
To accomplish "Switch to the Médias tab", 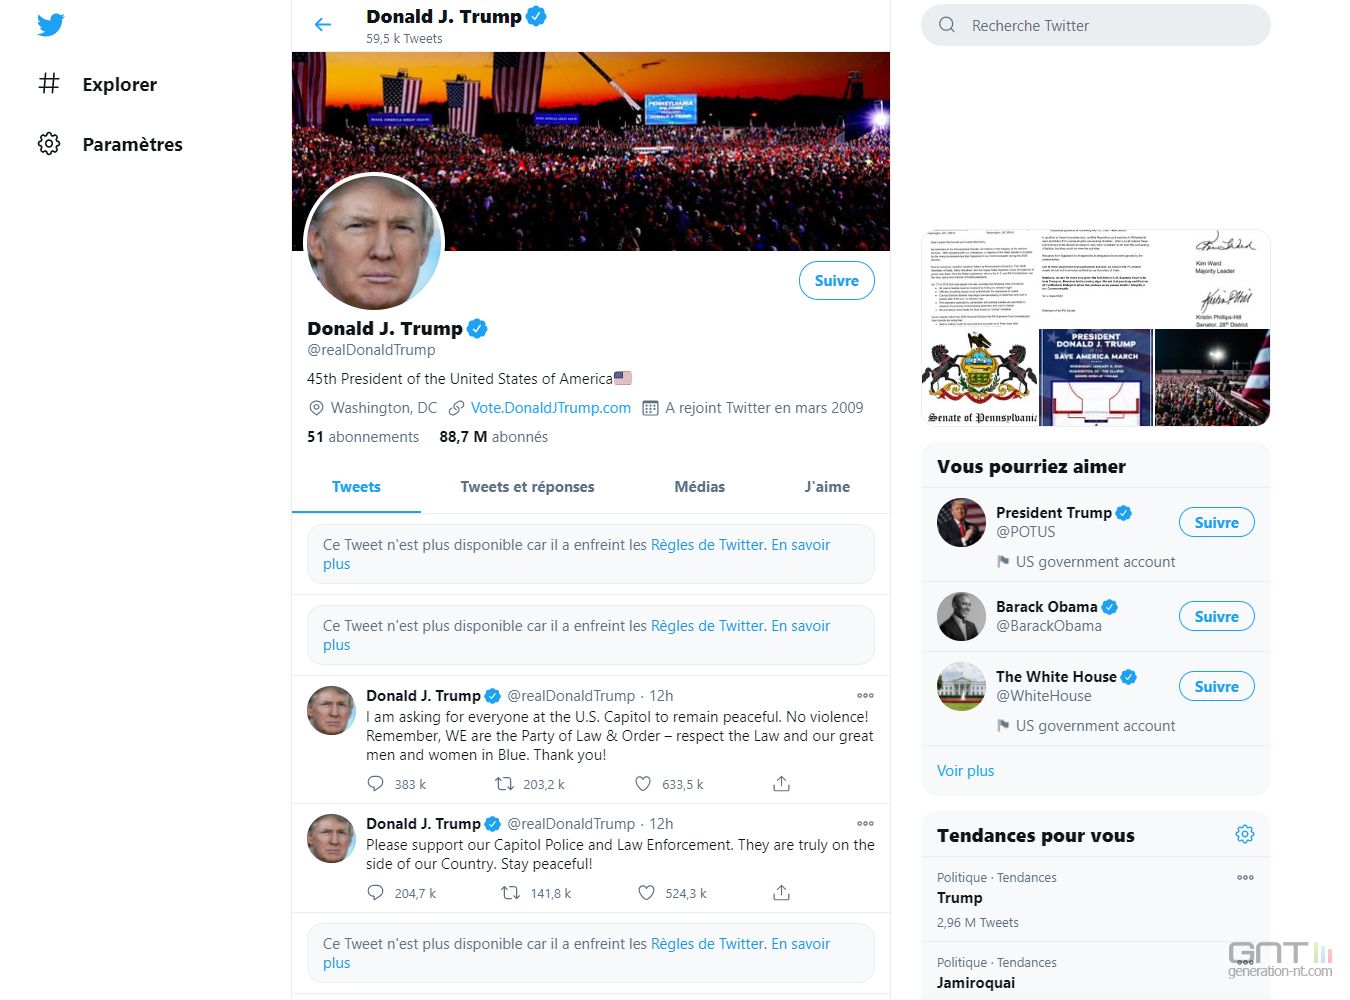I will coord(700,487).
